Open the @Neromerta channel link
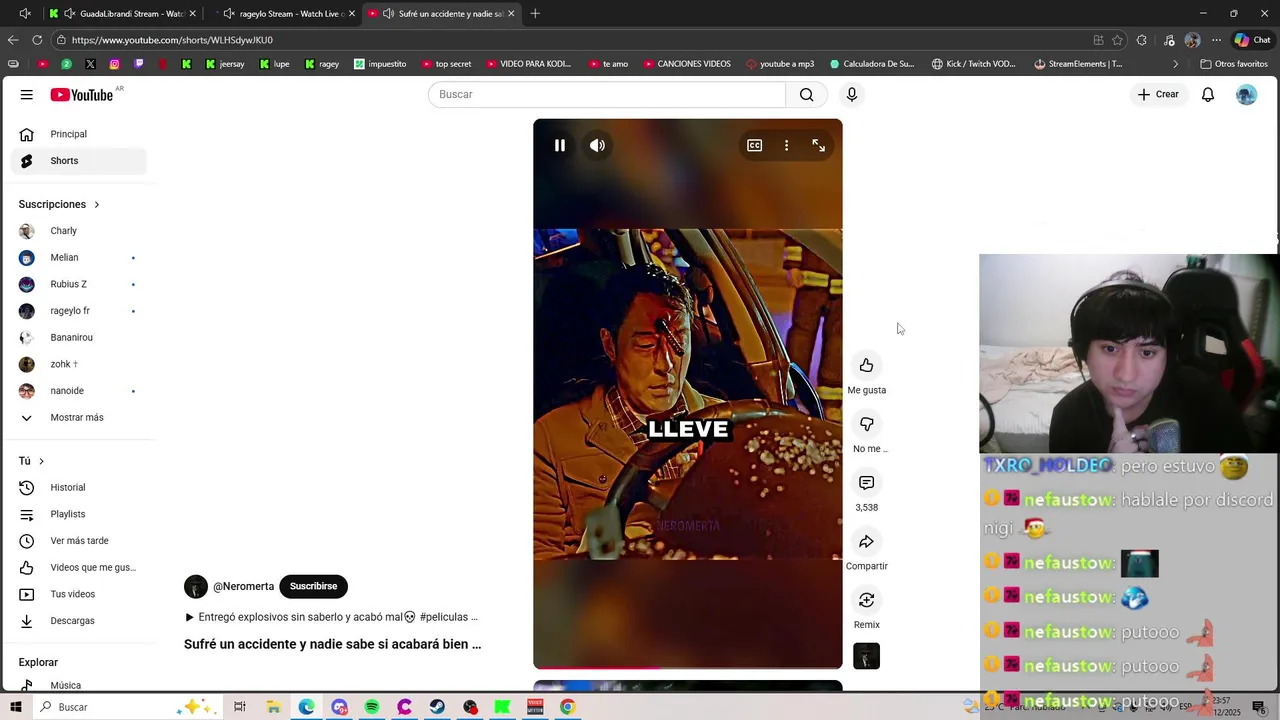Image resolution: width=1280 pixels, height=720 pixels. [243, 587]
